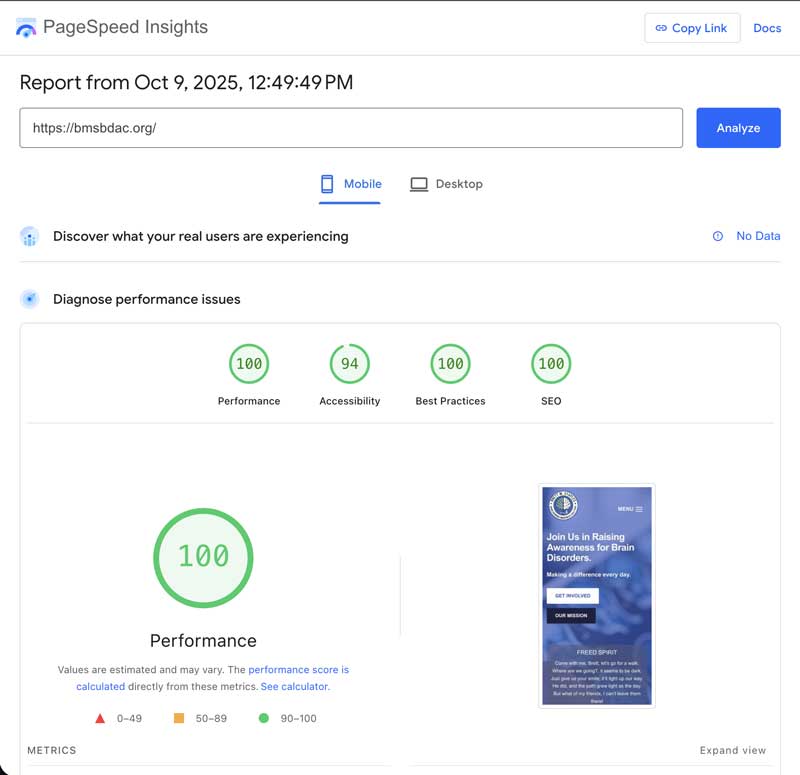Click the mobile site screenshot thumbnail

(596, 597)
